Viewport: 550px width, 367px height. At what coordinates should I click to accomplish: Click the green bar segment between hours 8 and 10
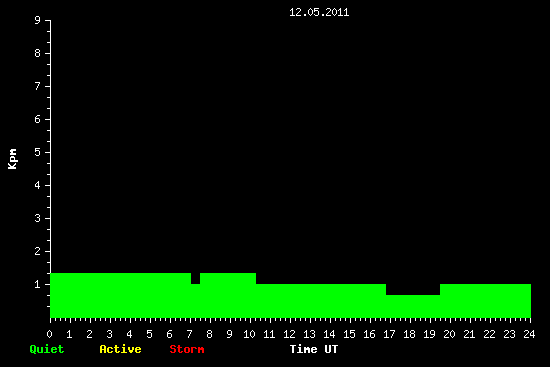[228, 295]
